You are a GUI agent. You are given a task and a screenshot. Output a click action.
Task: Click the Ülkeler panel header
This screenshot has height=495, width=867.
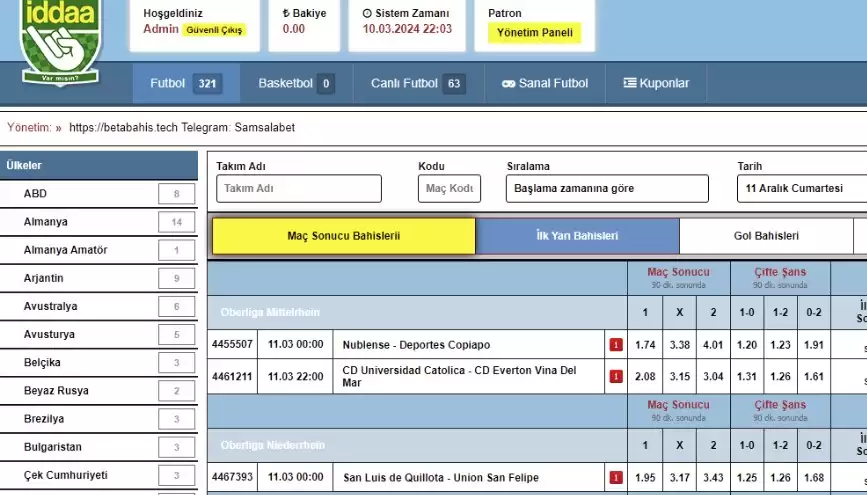tap(98, 165)
